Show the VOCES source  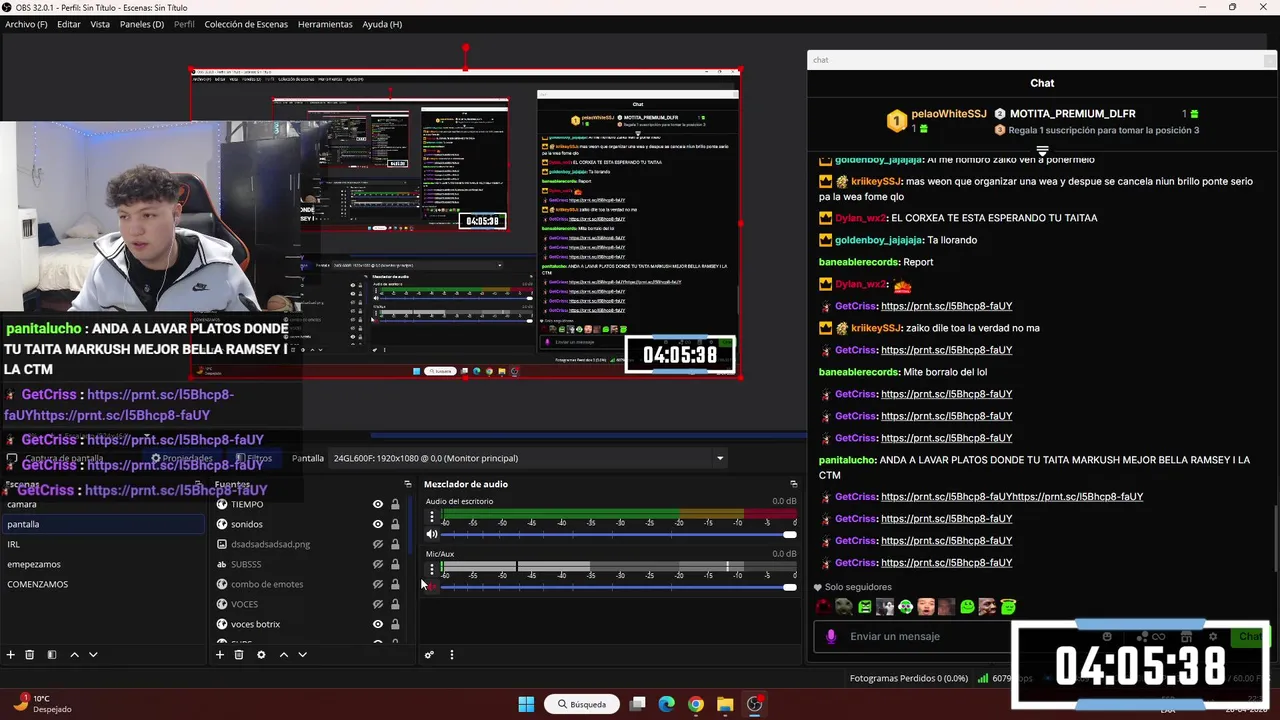378,604
